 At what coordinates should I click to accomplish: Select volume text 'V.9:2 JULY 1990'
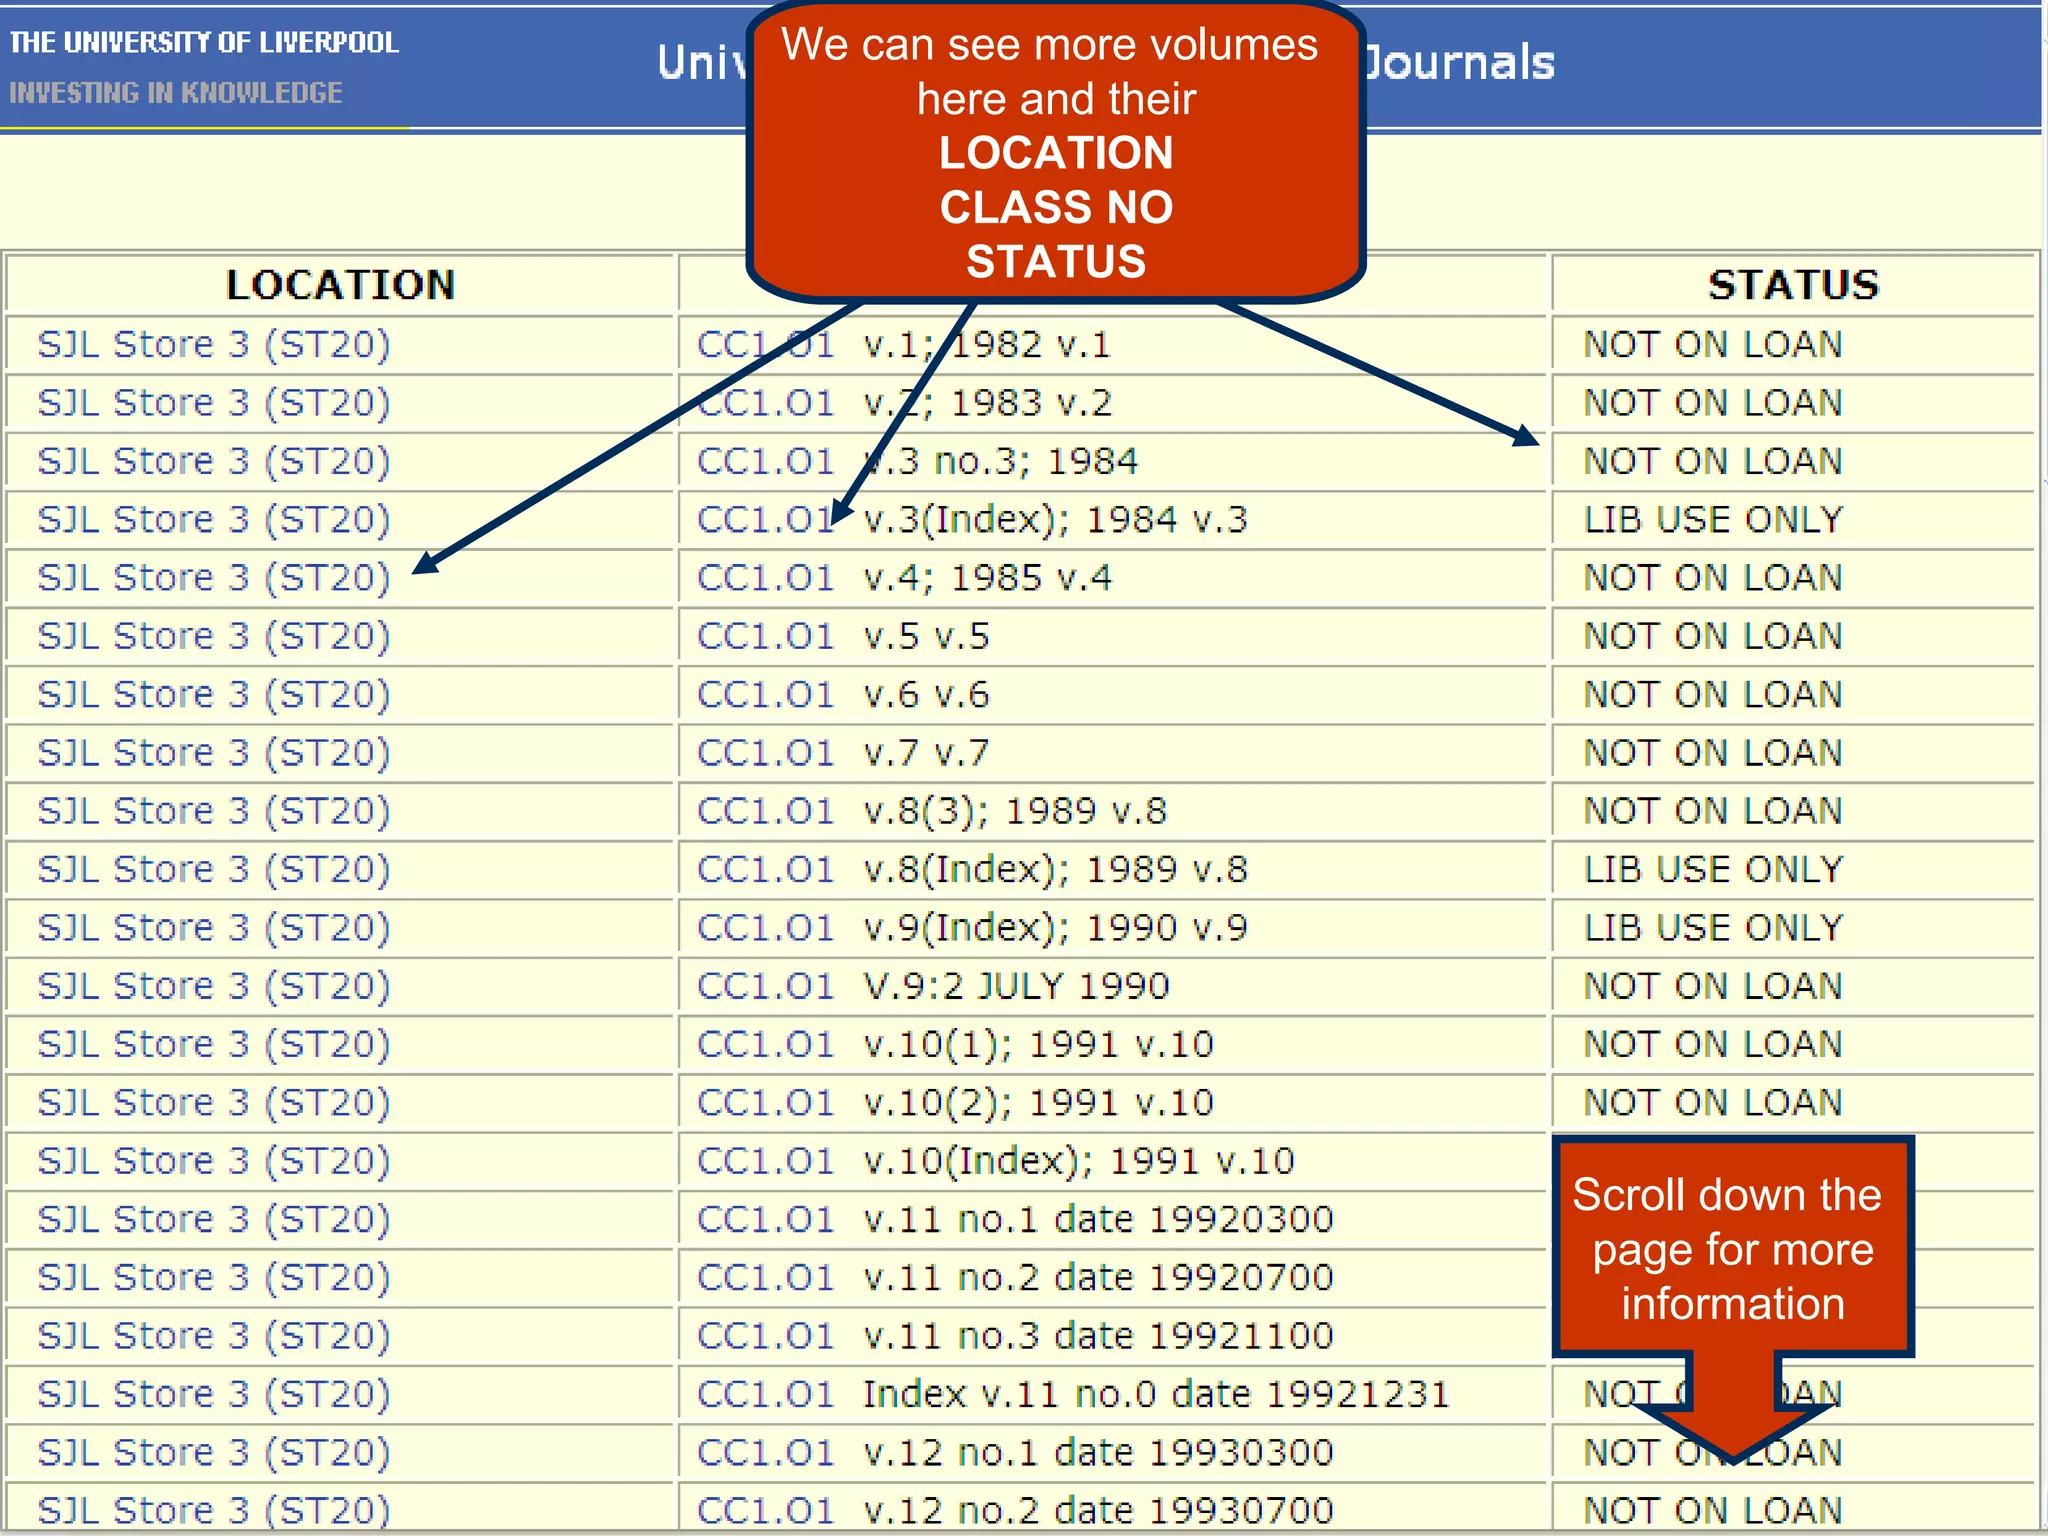pos(1016,986)
